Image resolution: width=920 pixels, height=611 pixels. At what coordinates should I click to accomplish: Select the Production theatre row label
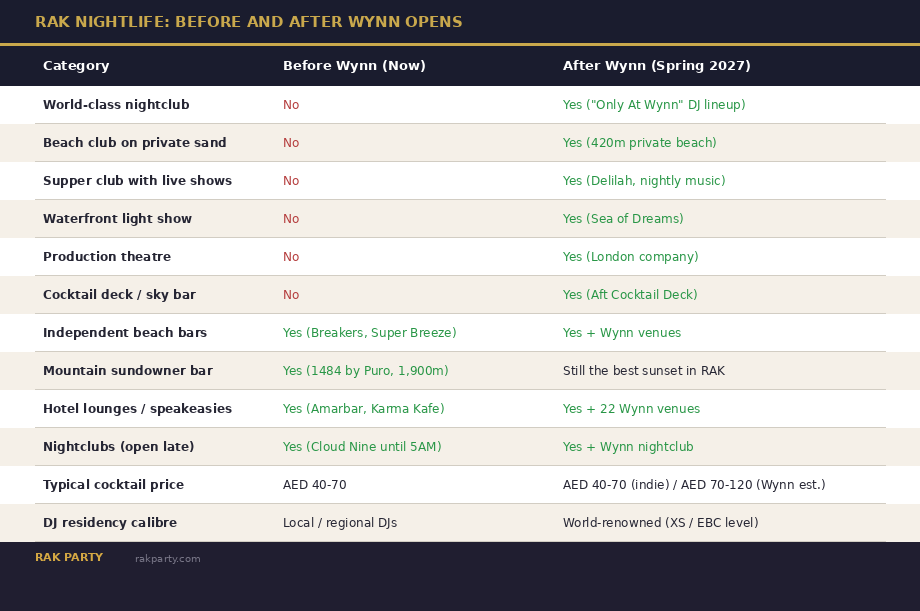107,257
